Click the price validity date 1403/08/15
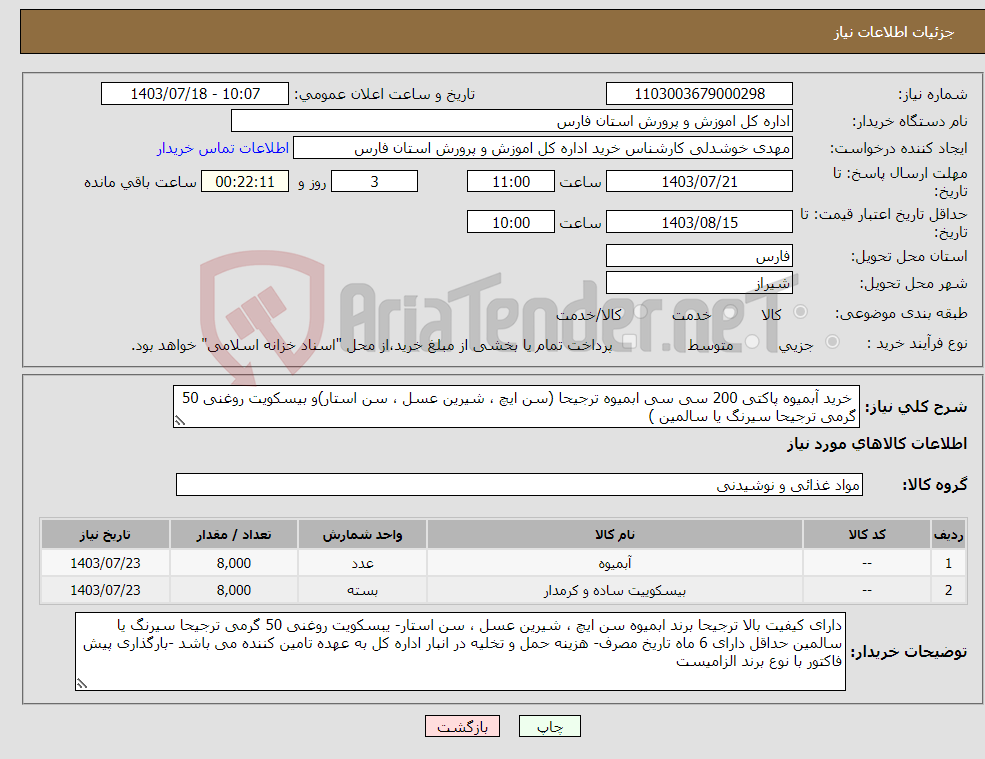985x759 pixels. pyautogui.click(x=699, y=222)
